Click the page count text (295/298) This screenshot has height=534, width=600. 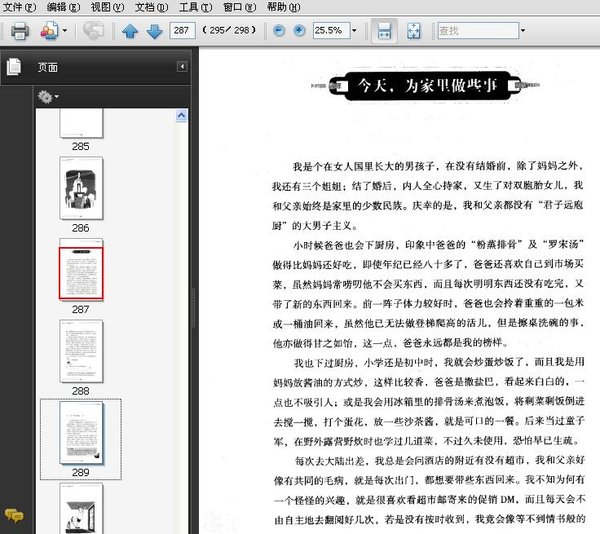click(229, 31)
